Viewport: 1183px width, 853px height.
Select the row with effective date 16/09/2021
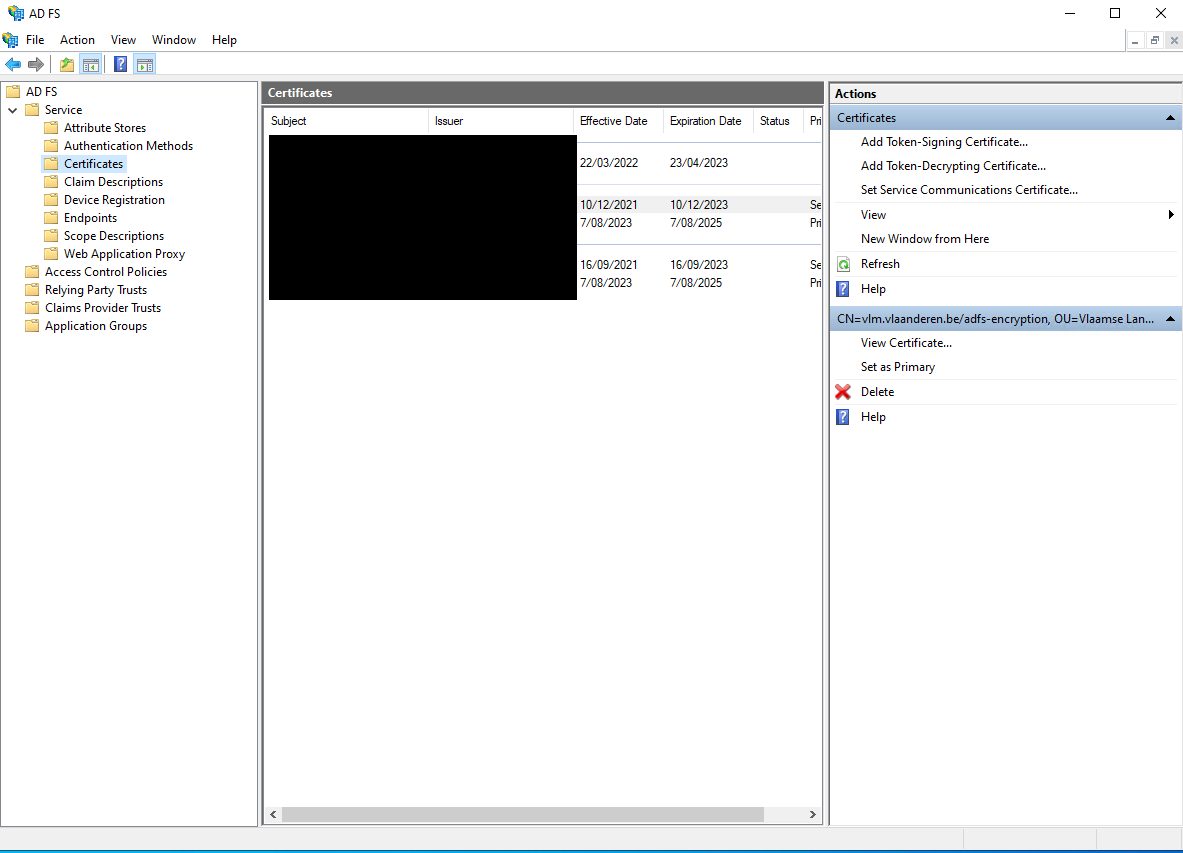pyautogui.click(x=545, y=265)
